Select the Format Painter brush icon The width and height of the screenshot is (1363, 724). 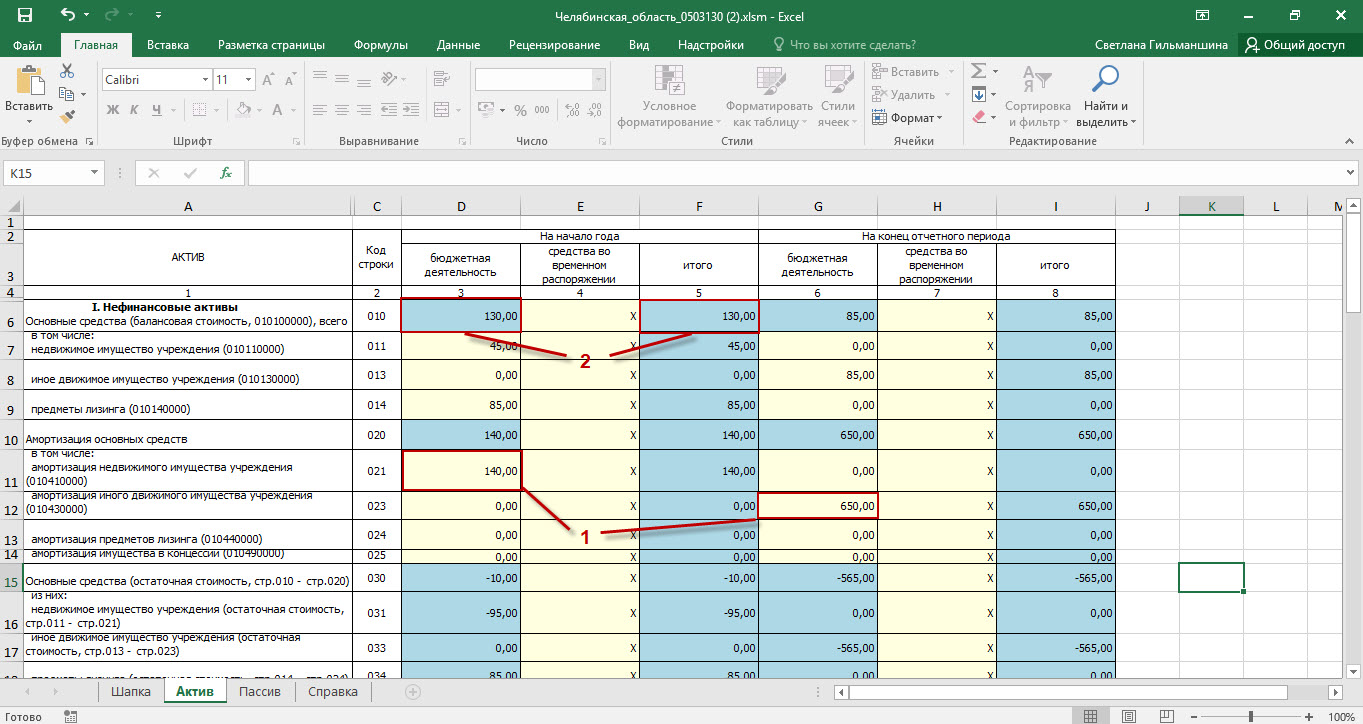pos(67,115)
